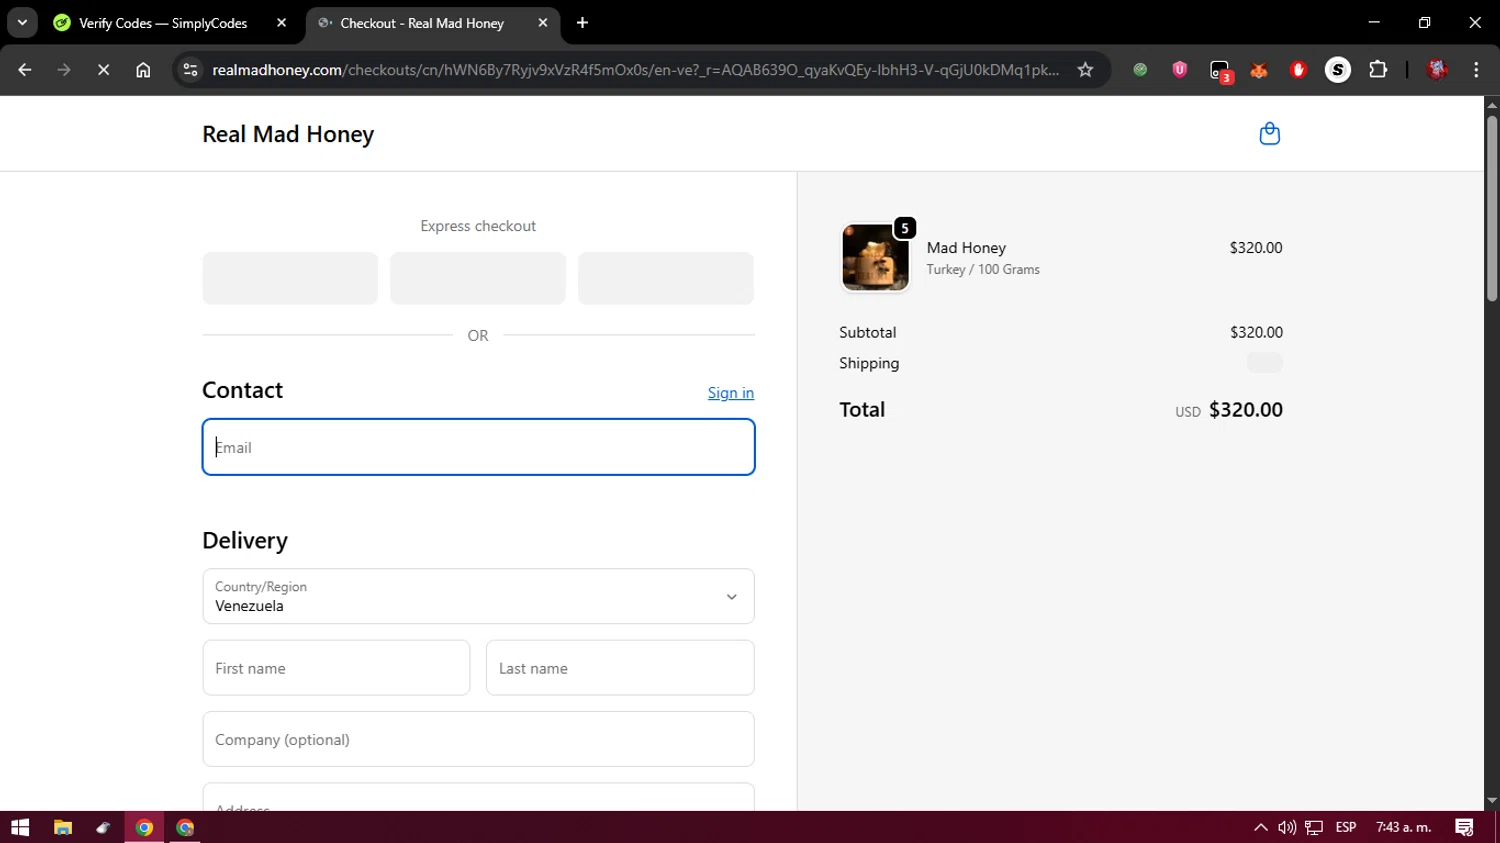Open a new browser tab

pos(582,23)
